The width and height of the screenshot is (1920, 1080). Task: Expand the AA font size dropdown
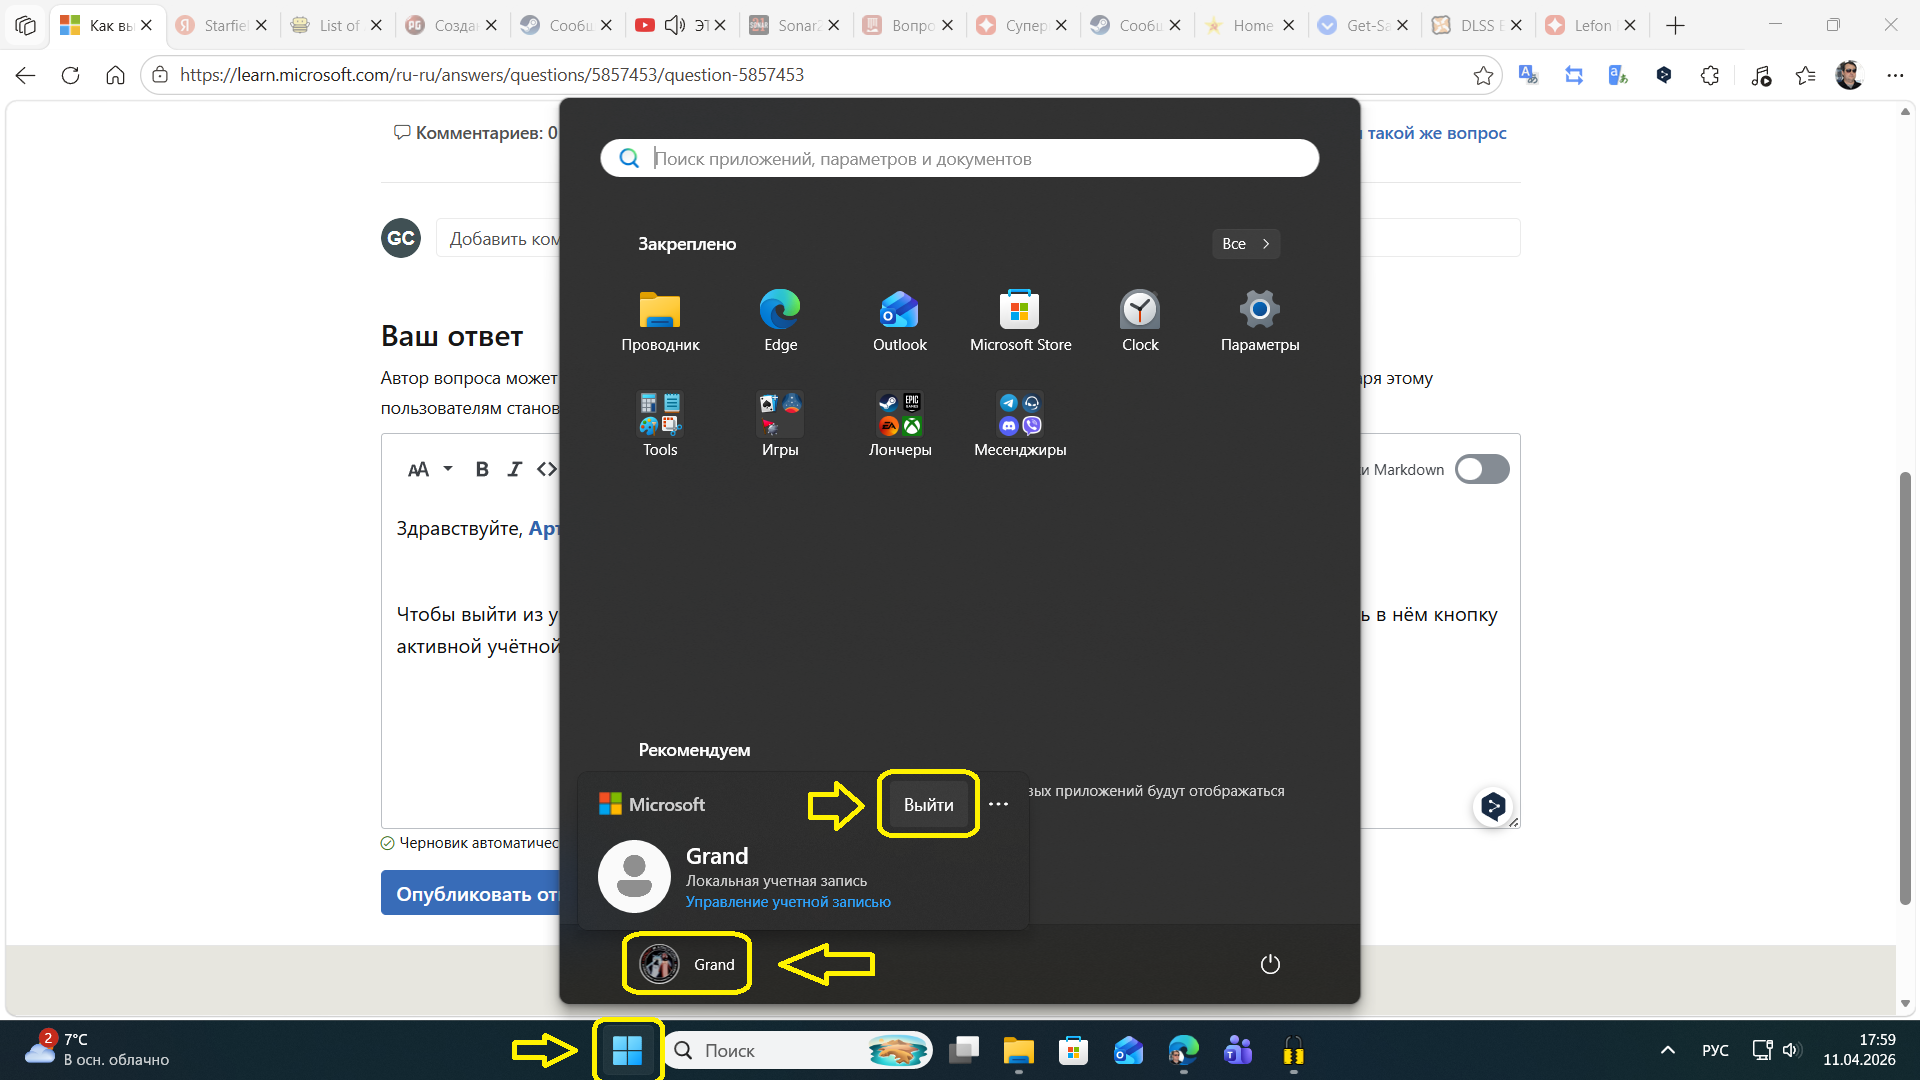431,469
